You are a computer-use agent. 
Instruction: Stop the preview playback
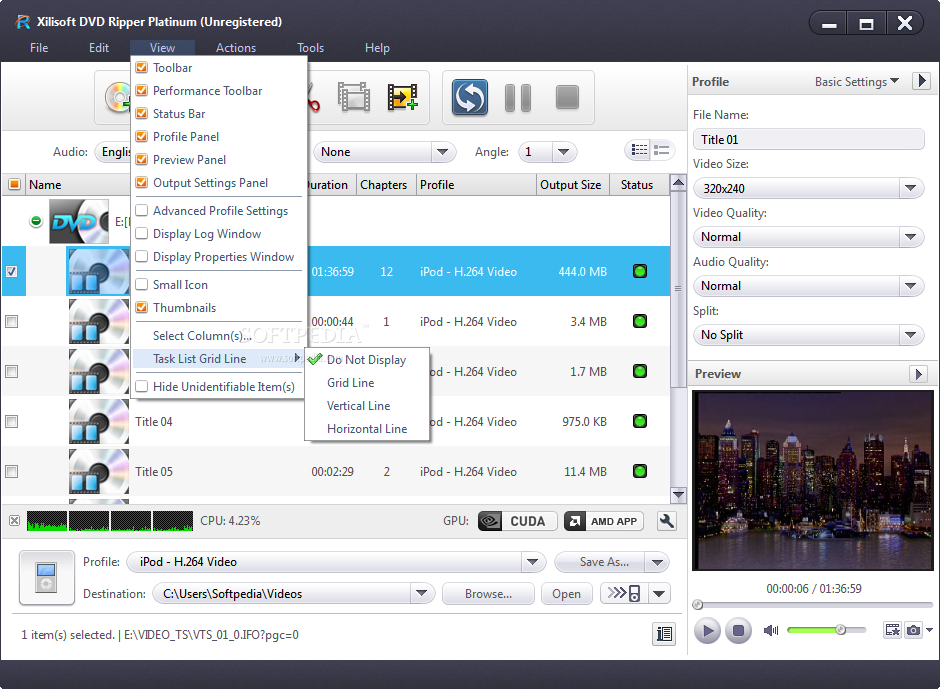click(x=739, y=630)
